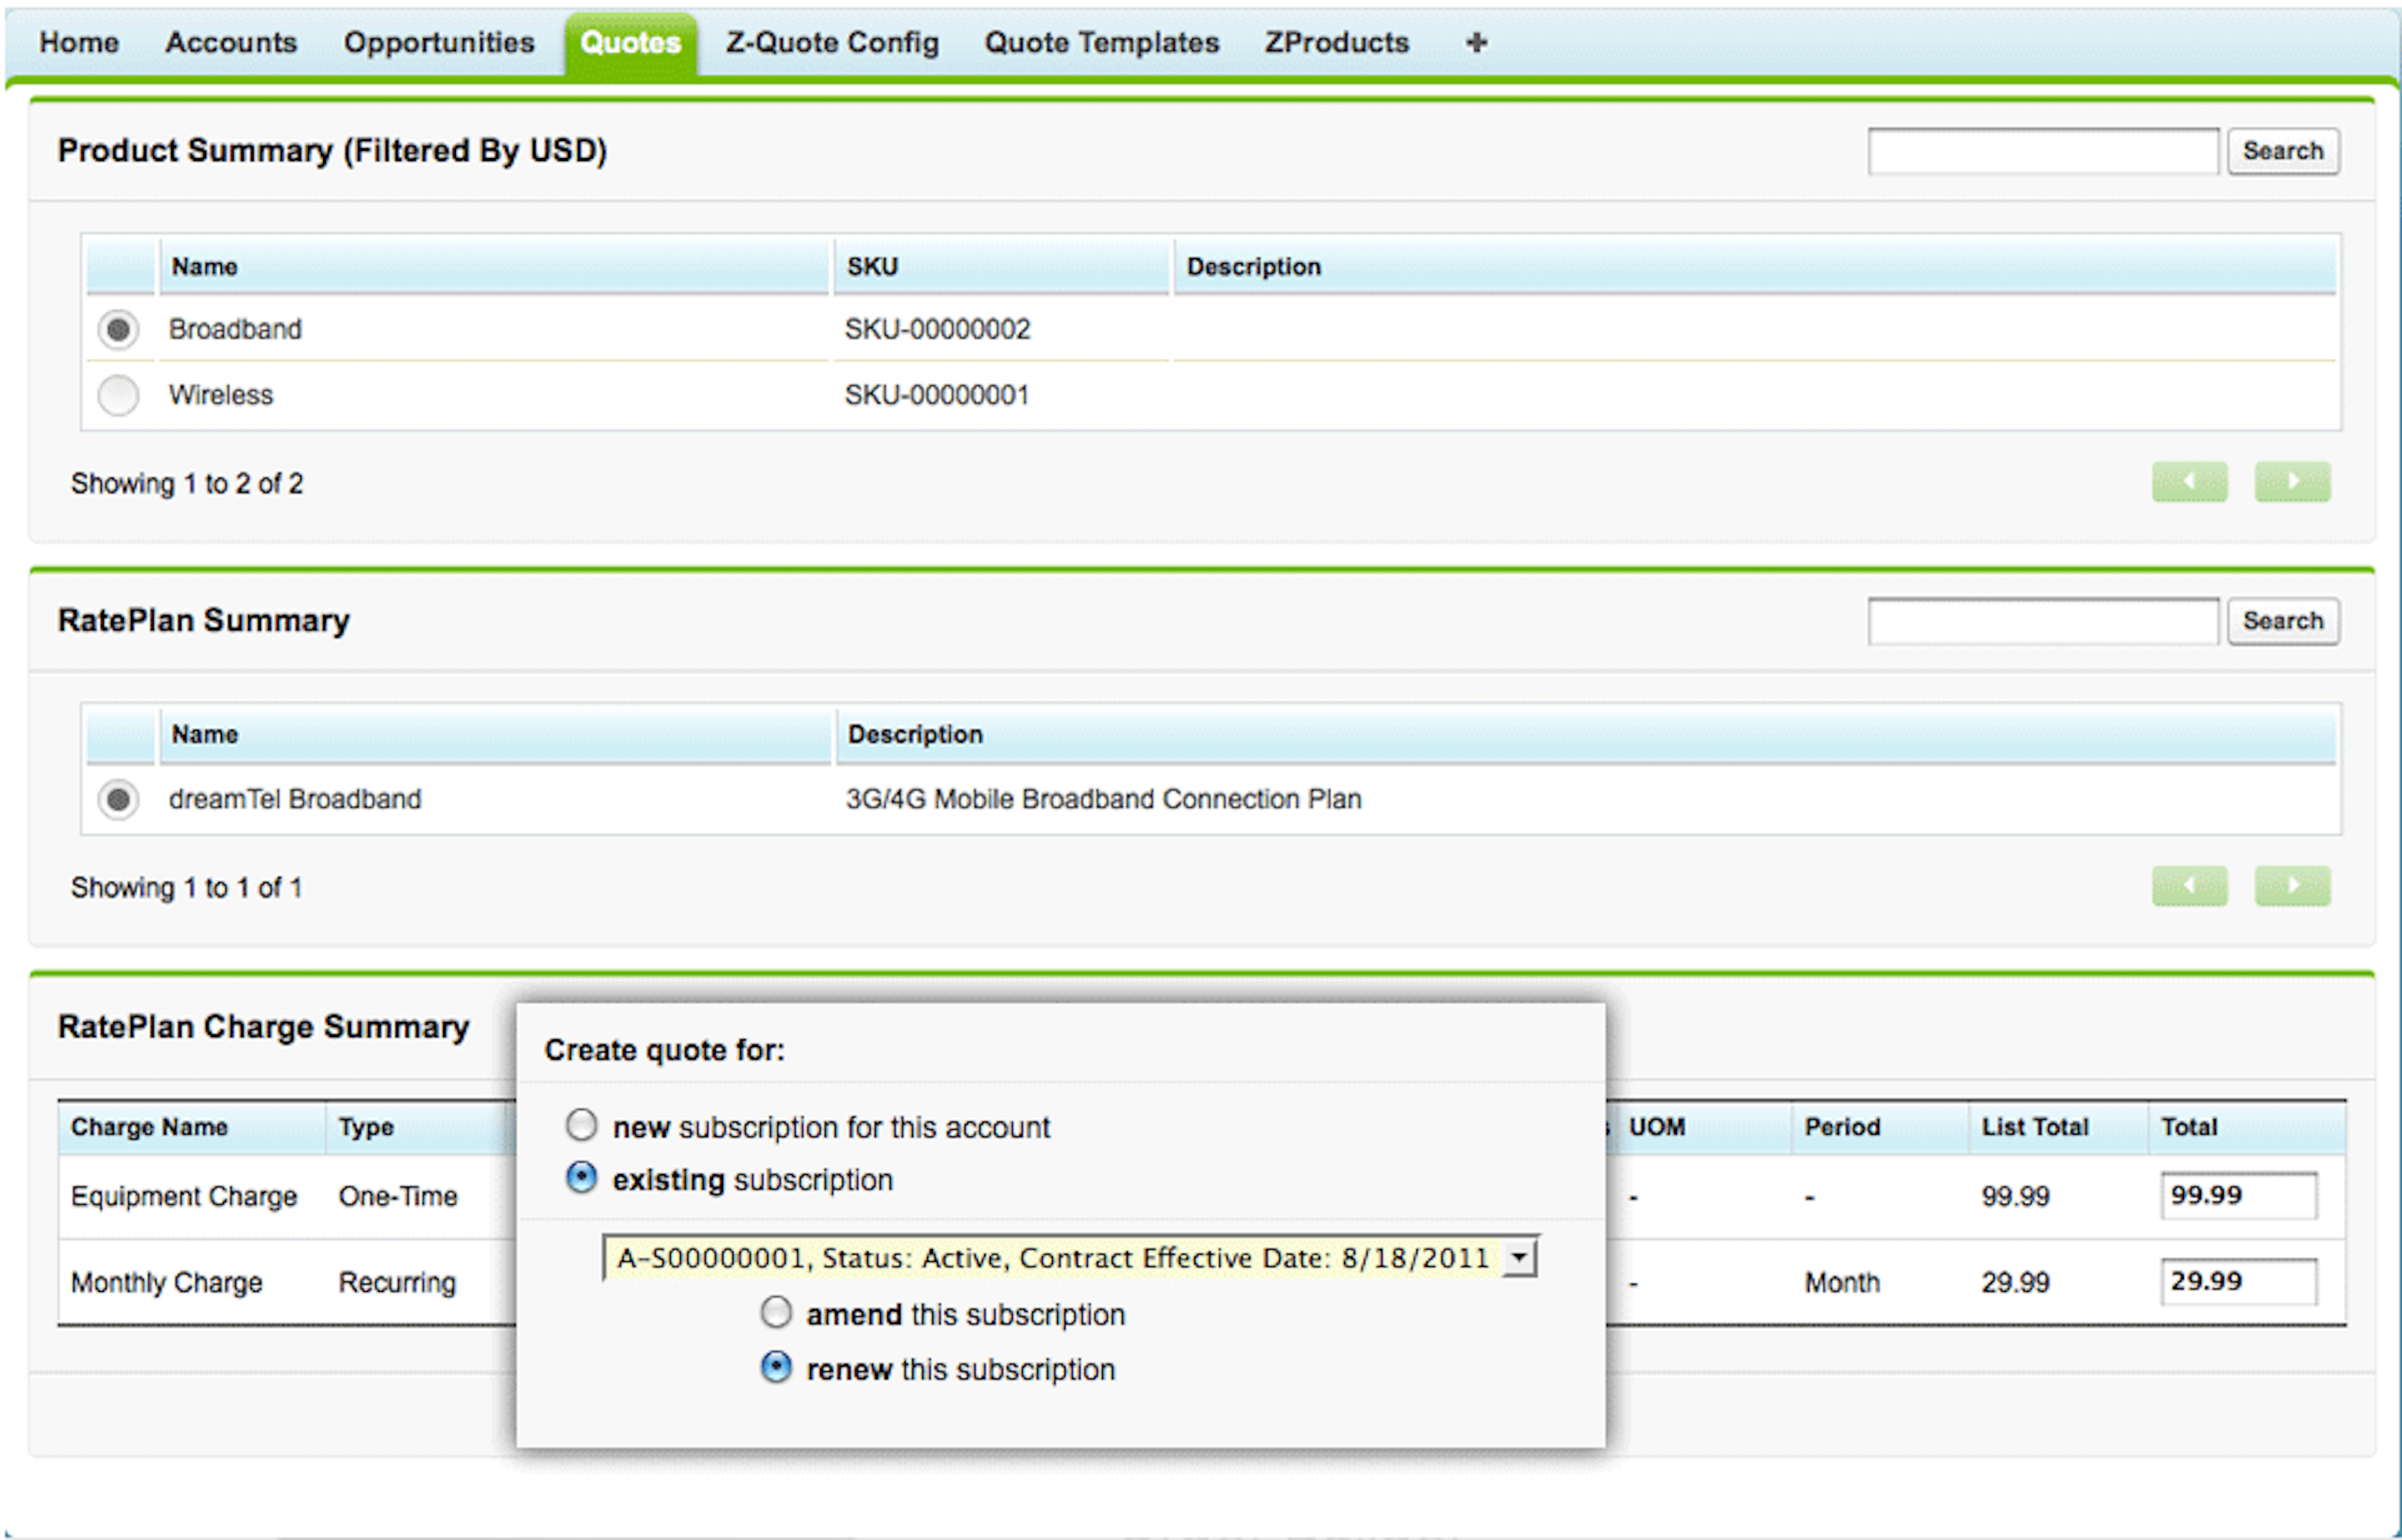This screenshot has height=1540, width=2402.
Task: Switch to the Opportunities tab
Action: [438, 42]
